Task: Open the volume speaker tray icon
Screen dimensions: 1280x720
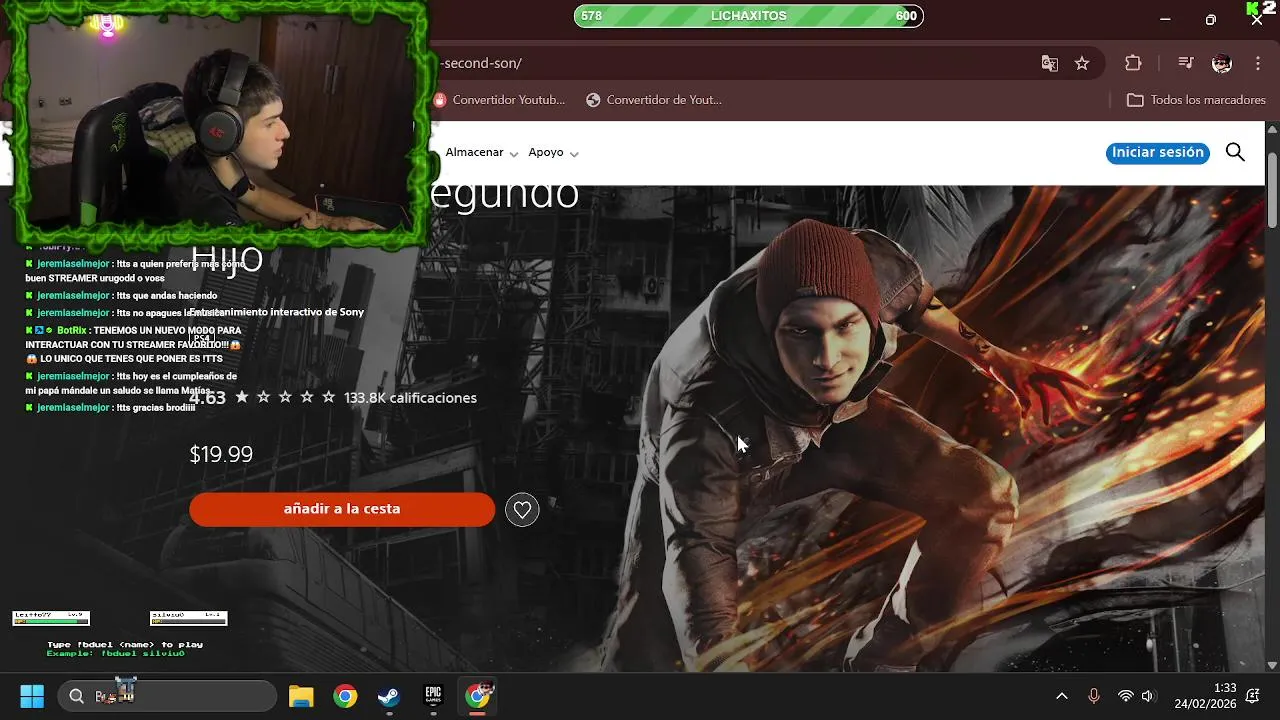Action: point(1148,696)
